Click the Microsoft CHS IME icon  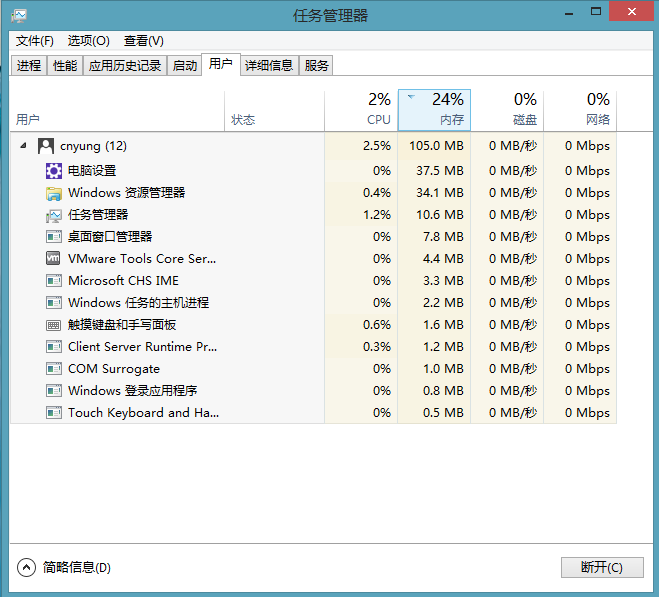pyautogui.click(x=54, y=280)
